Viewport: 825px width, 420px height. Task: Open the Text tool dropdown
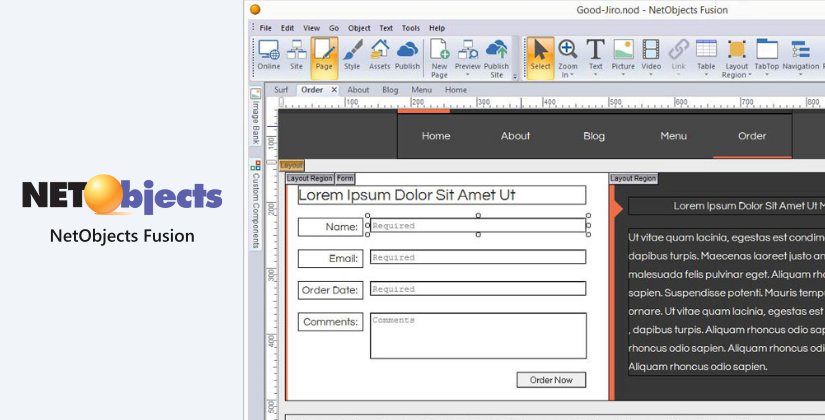click(595, 75)
